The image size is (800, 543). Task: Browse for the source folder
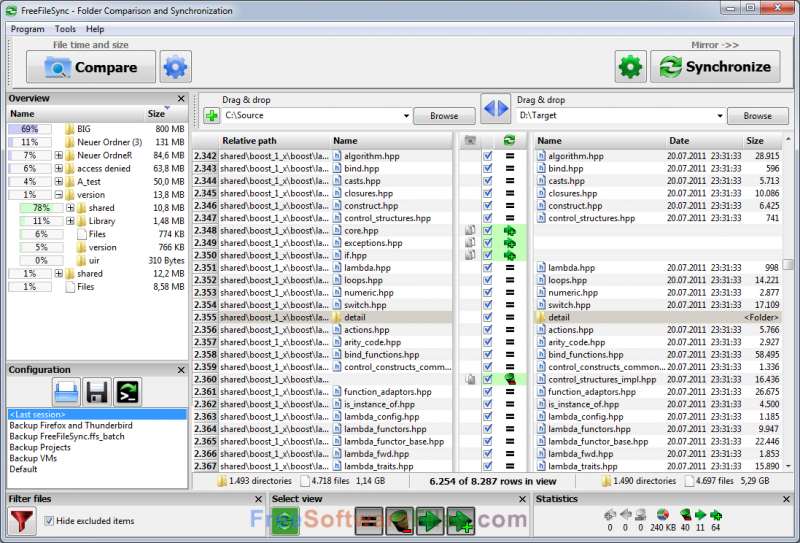point(444,116)
